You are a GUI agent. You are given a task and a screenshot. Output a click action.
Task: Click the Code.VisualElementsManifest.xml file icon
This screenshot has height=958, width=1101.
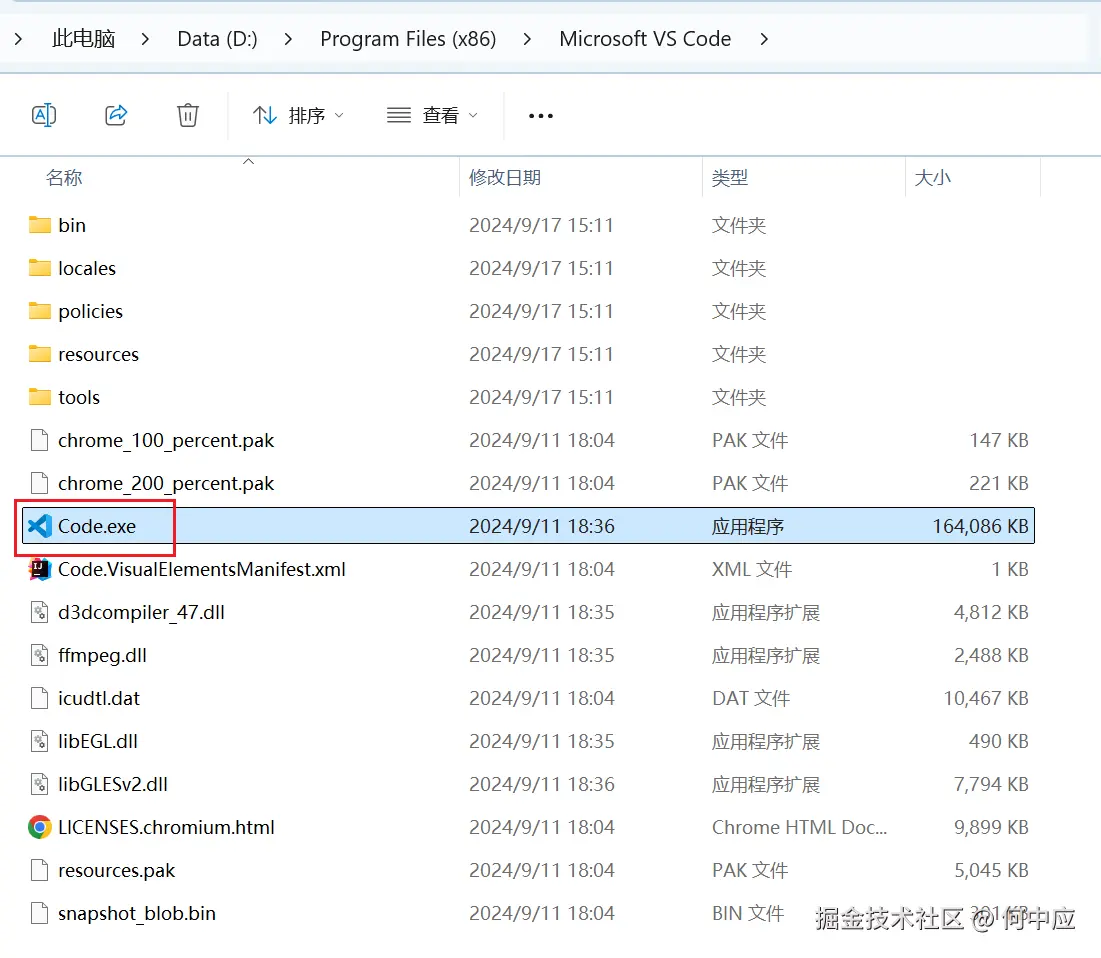(40, 569)
